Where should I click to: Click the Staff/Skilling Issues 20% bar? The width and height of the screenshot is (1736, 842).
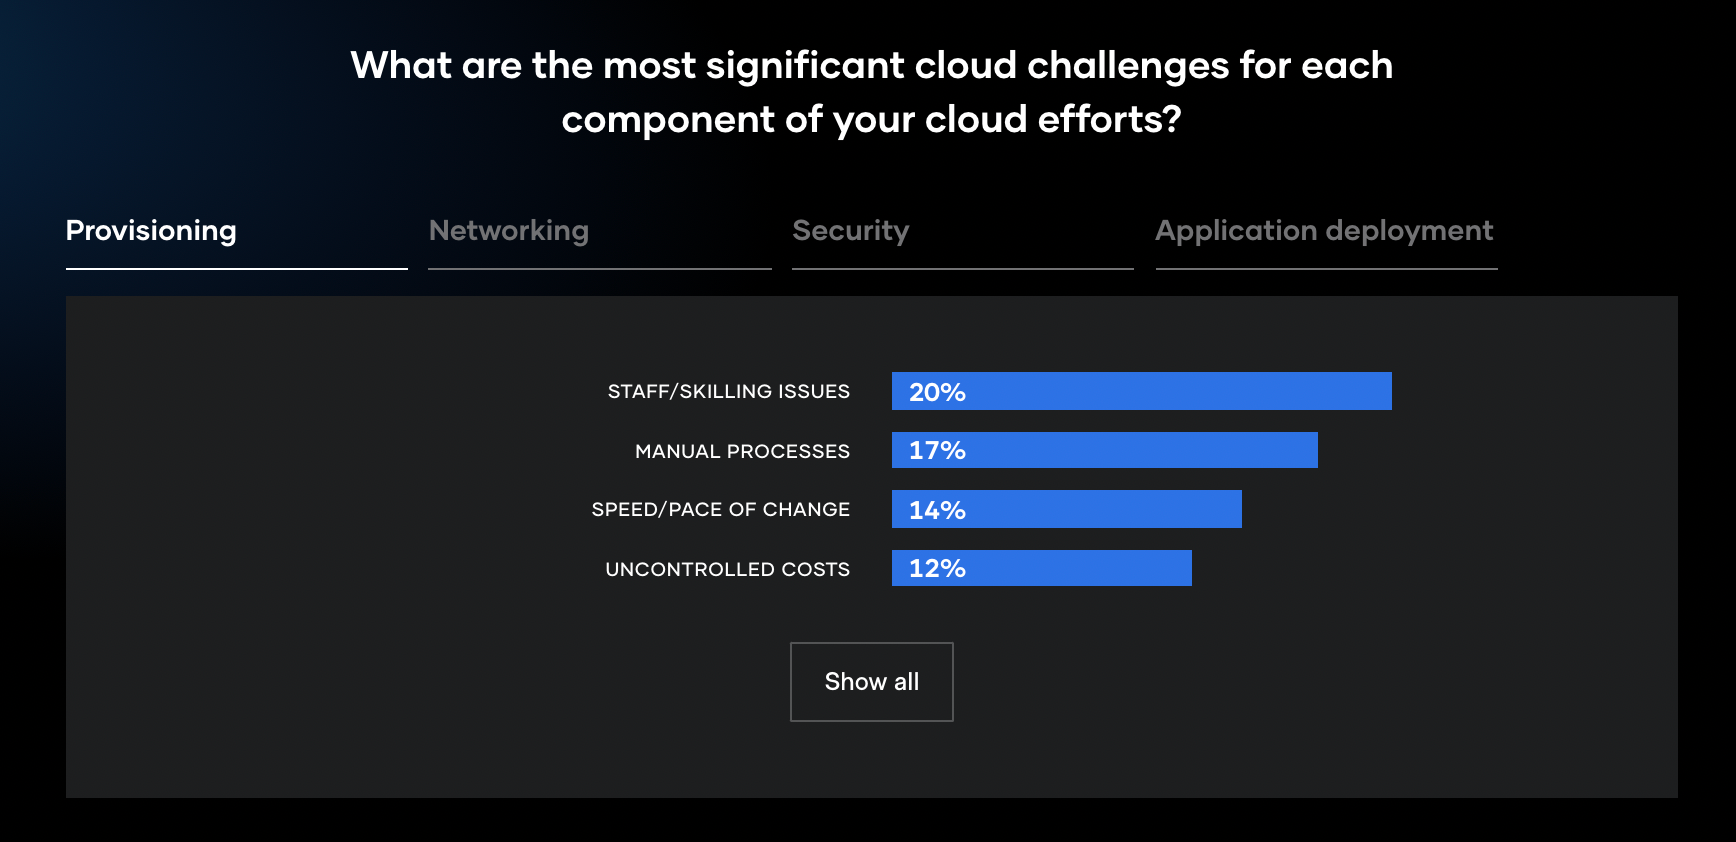click(1142, 391)
